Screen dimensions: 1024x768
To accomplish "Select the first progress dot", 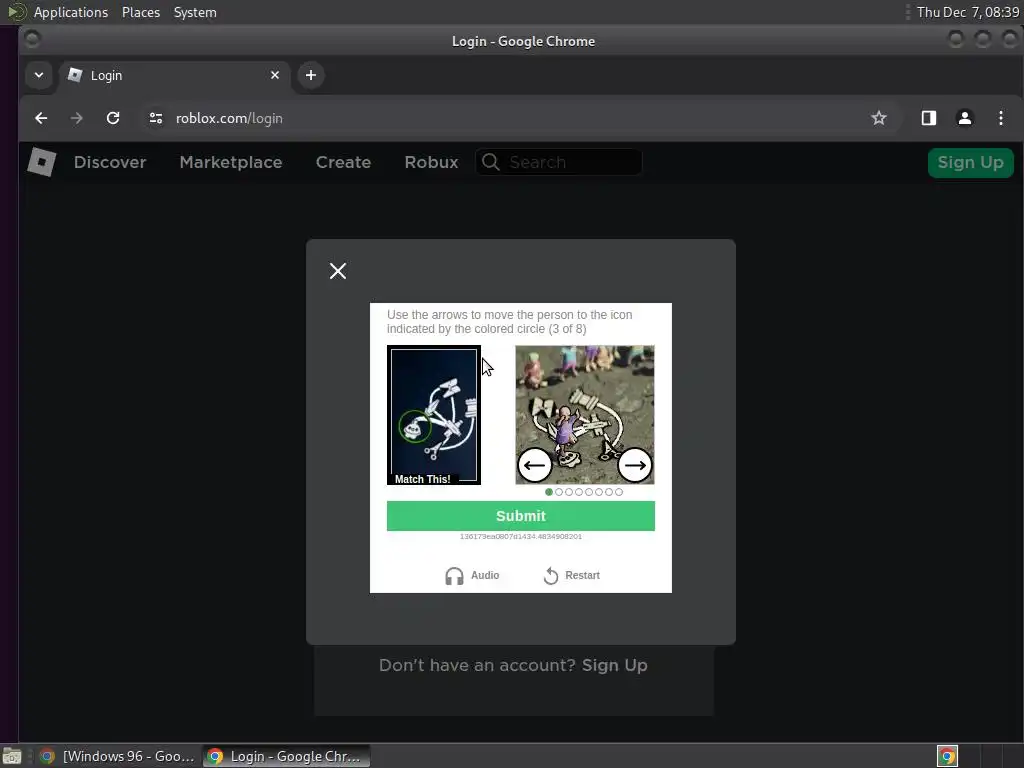I will 549,492.
